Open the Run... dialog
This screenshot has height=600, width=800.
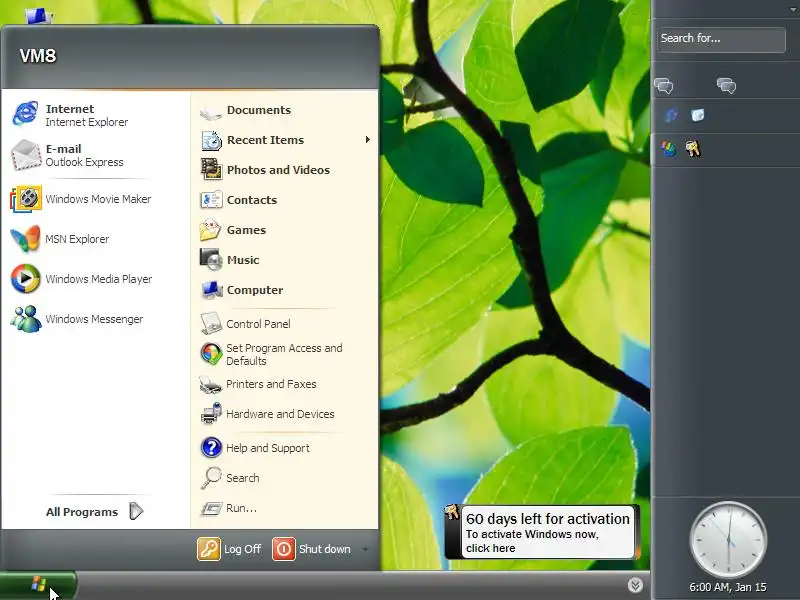click(229, 508)
